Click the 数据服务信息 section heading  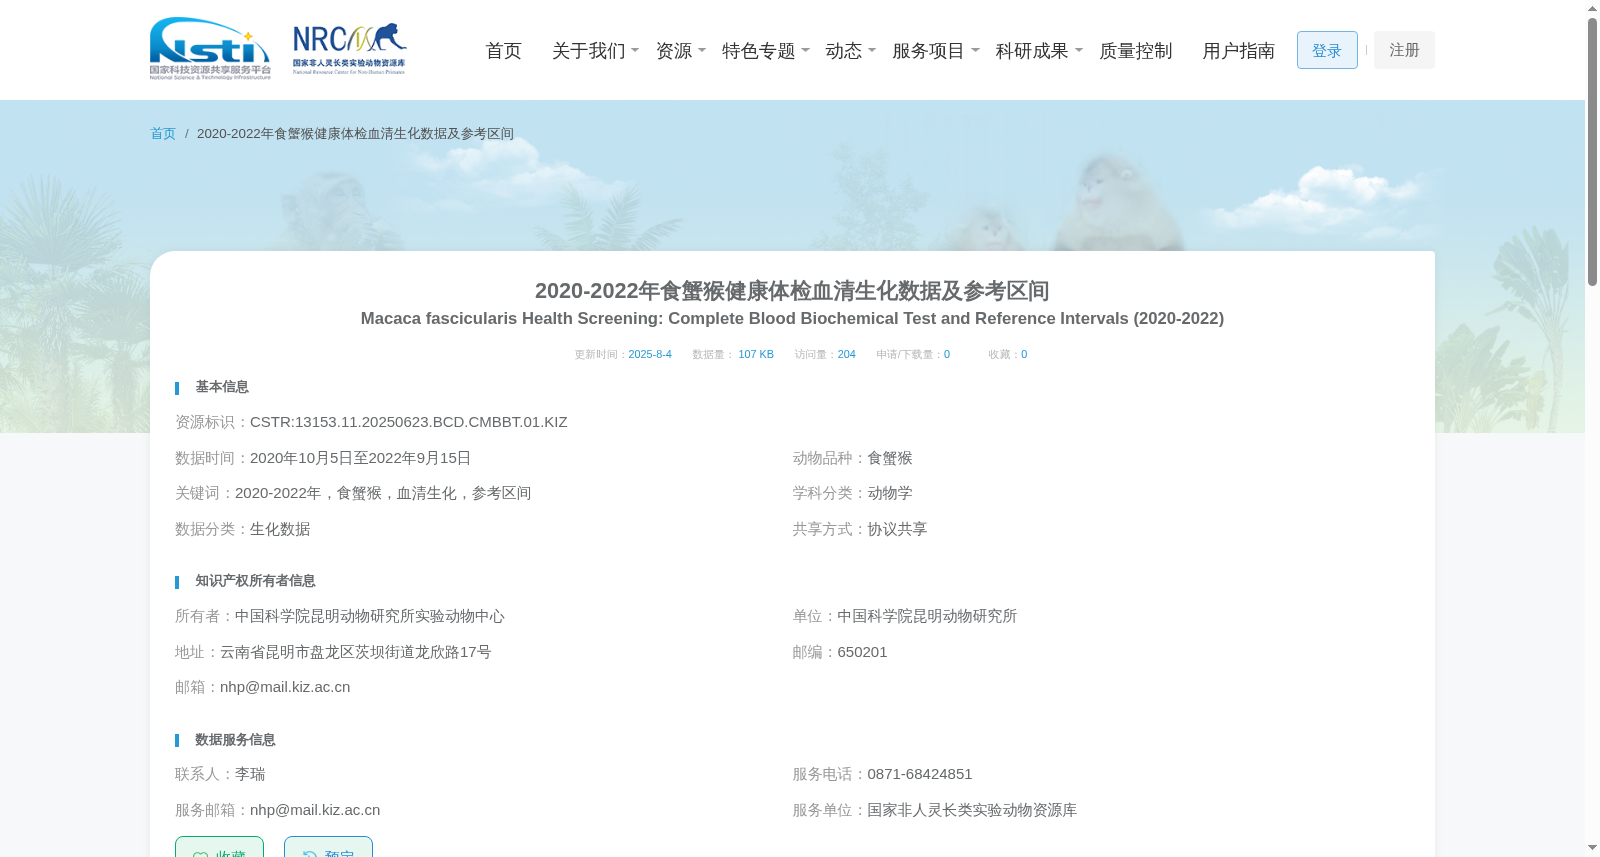[235, 740]
